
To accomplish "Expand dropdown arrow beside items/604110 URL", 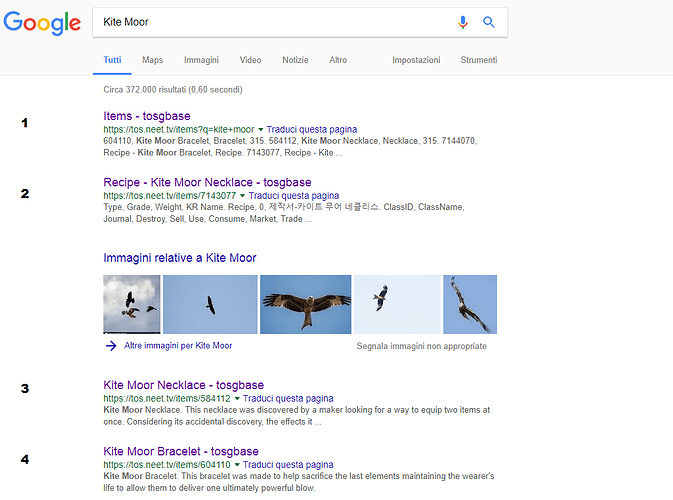I will point(237,465).
